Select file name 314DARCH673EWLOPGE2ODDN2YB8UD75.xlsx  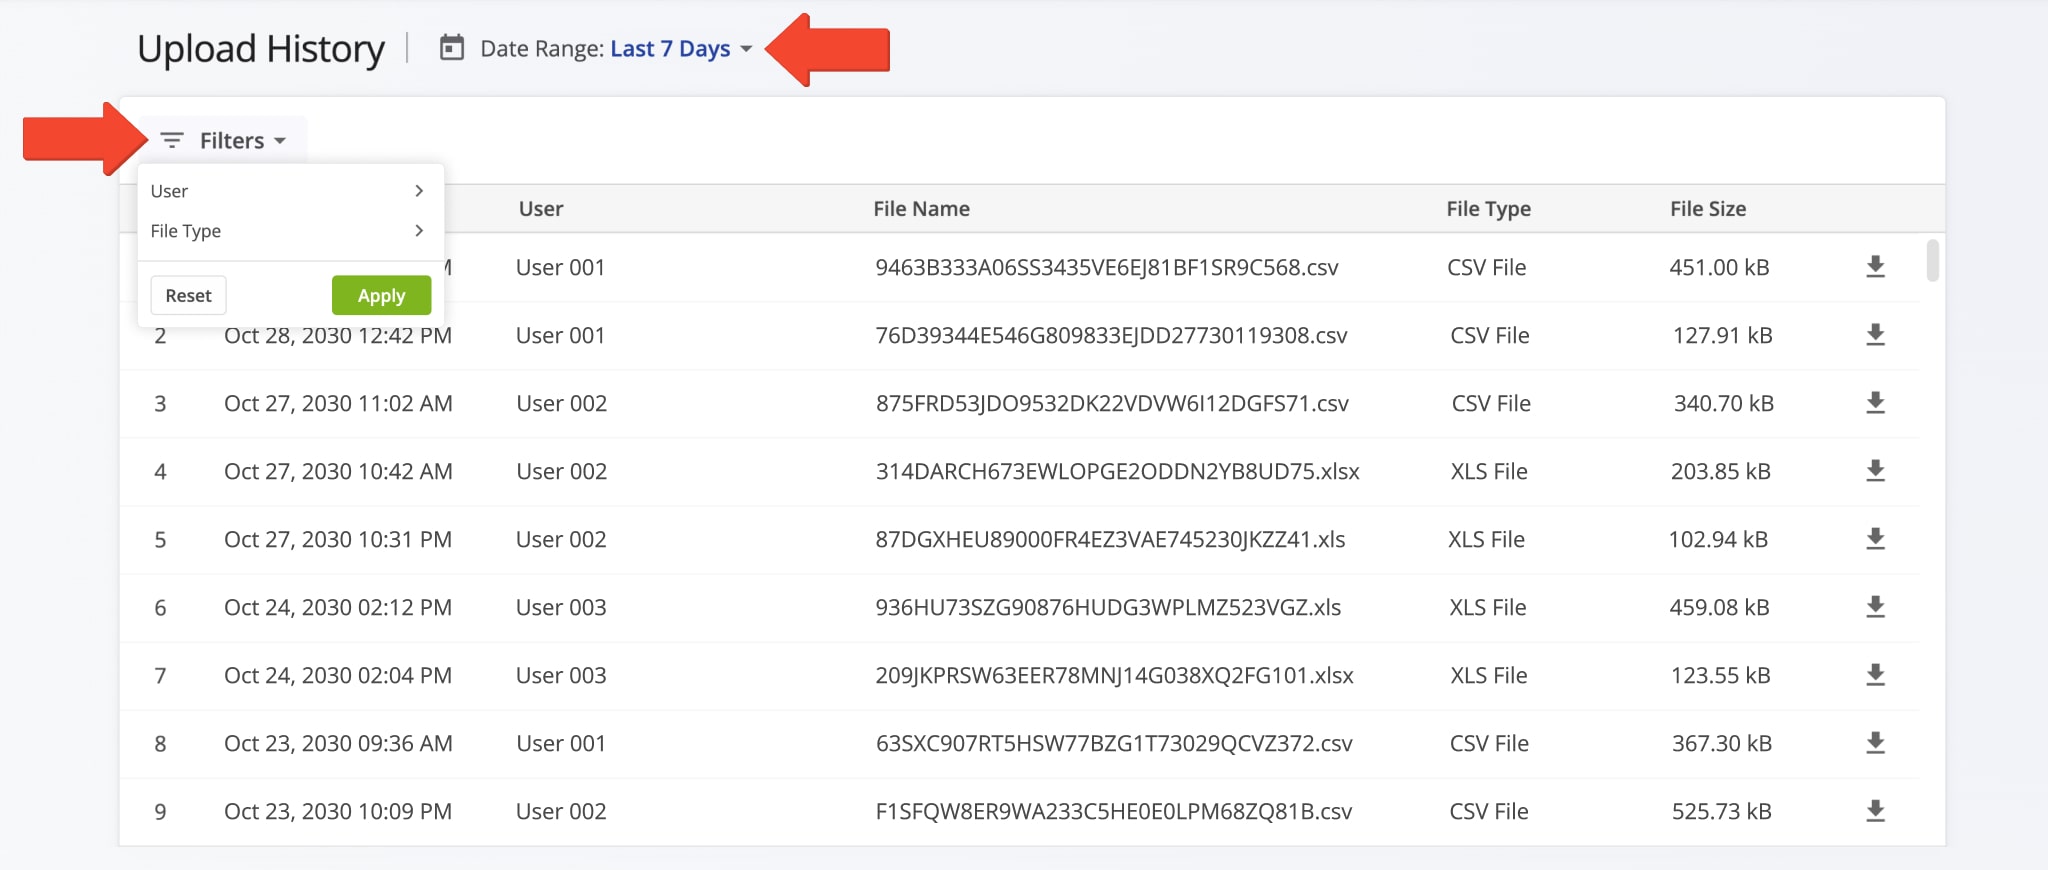pyautogui.click(x=1118, y=472)
